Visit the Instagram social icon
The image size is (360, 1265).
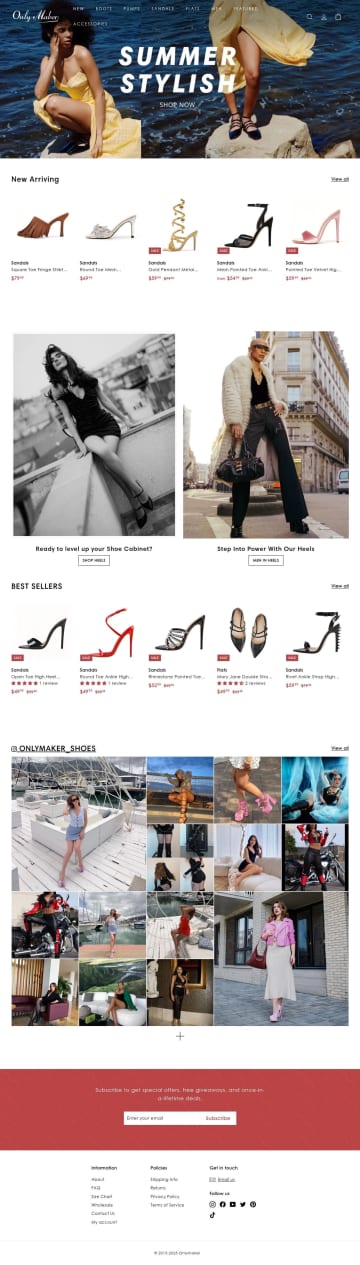[x=212, y=1204]
